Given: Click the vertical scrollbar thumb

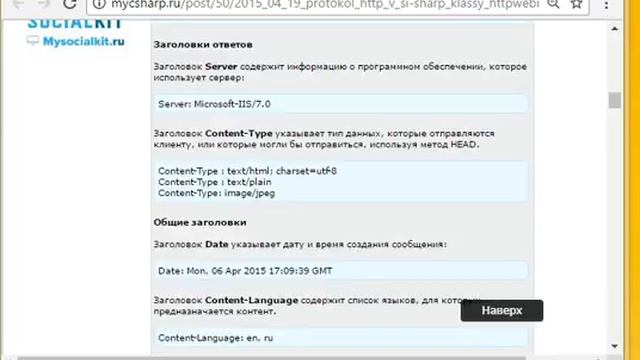Looking at the screenshot, I should tap(615, 100).
